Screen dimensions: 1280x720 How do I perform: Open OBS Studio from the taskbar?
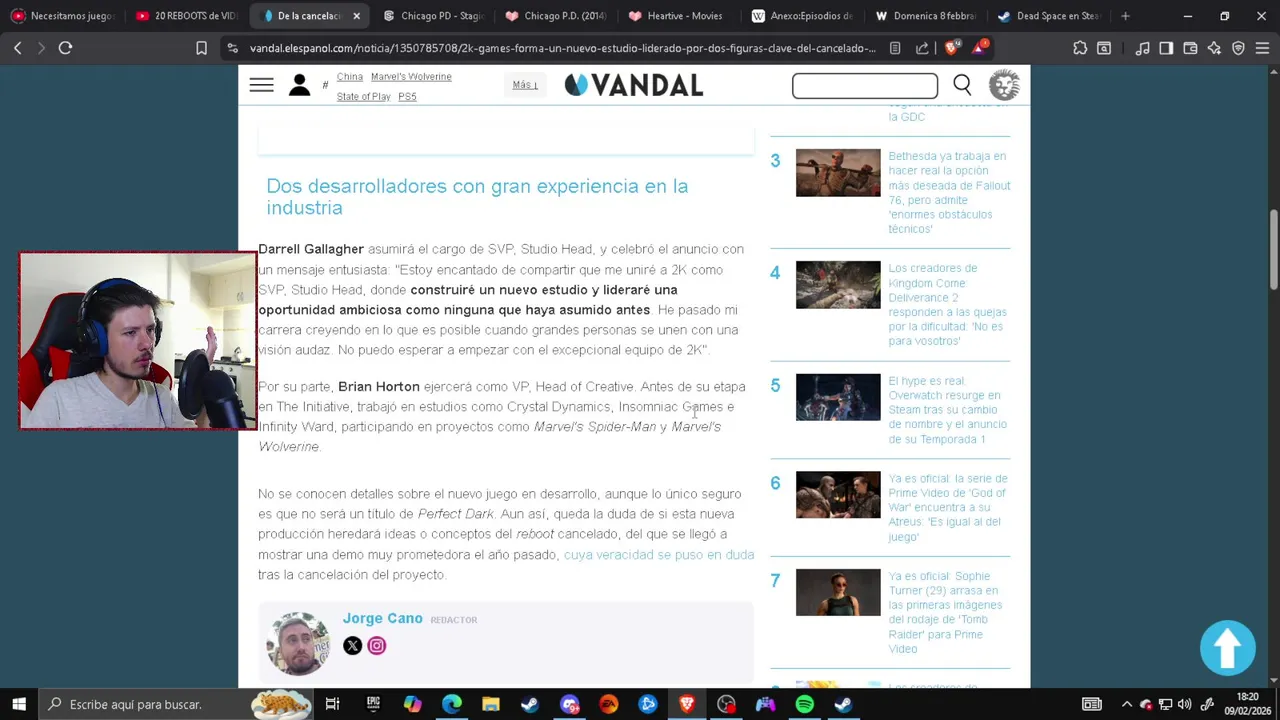click(726, 704)
